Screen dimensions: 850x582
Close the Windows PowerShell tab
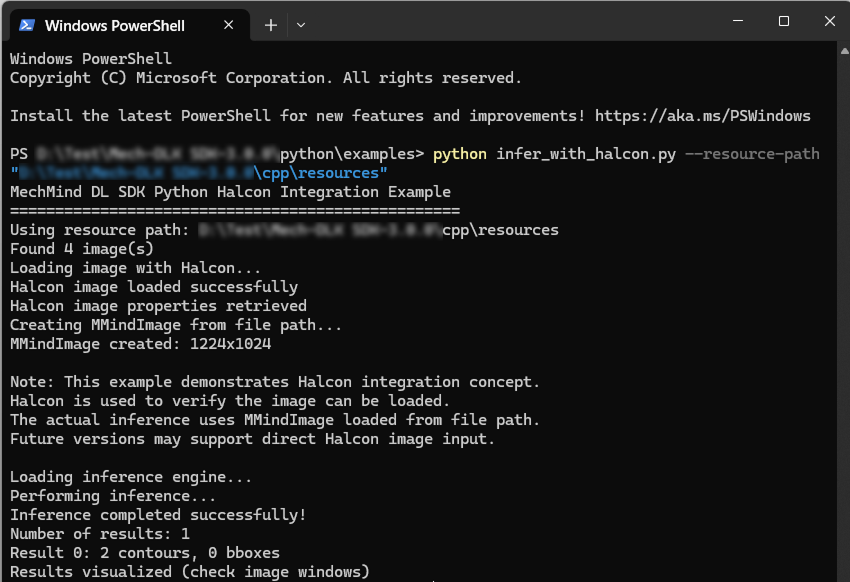click(x=229, y=25)
